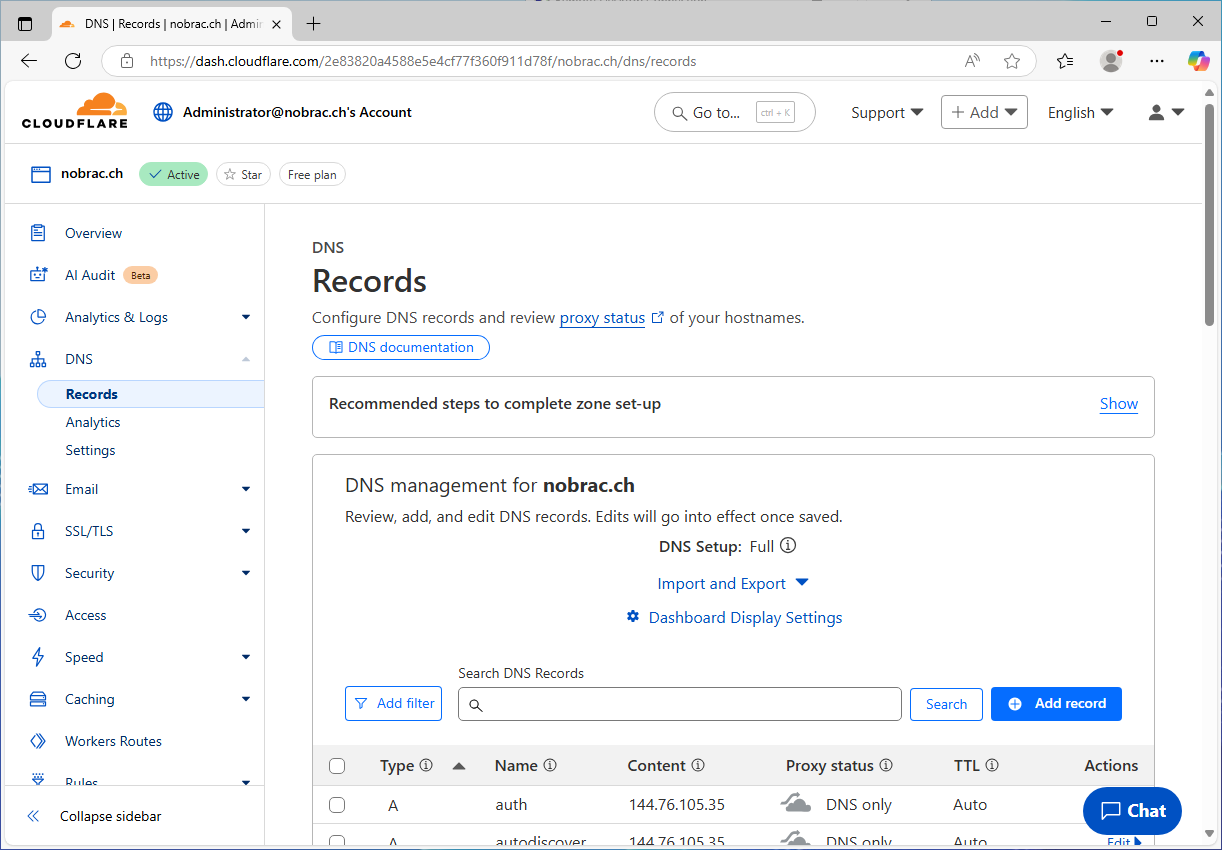
Task: Click the Add record button
Action: 1056,703
